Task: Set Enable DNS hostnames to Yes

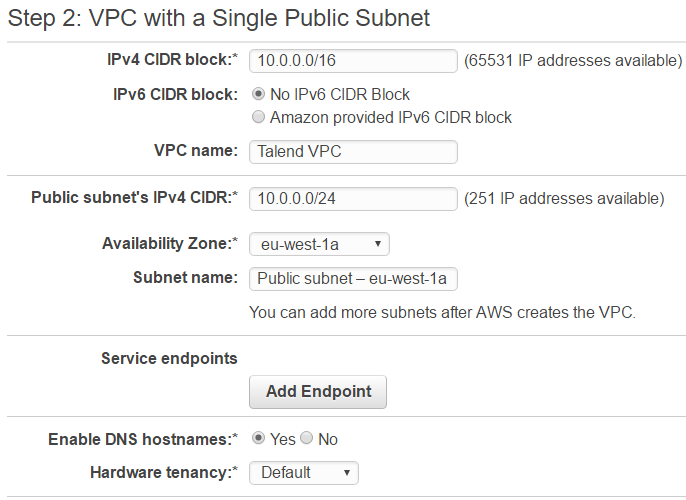Action: (259, 439)
